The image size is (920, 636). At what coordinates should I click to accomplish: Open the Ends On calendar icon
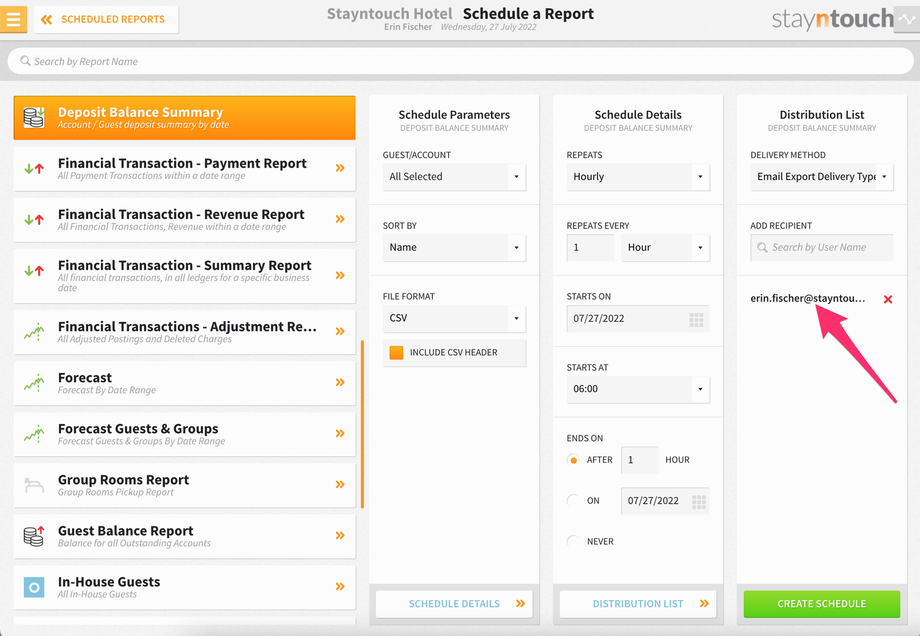(698, 502)
